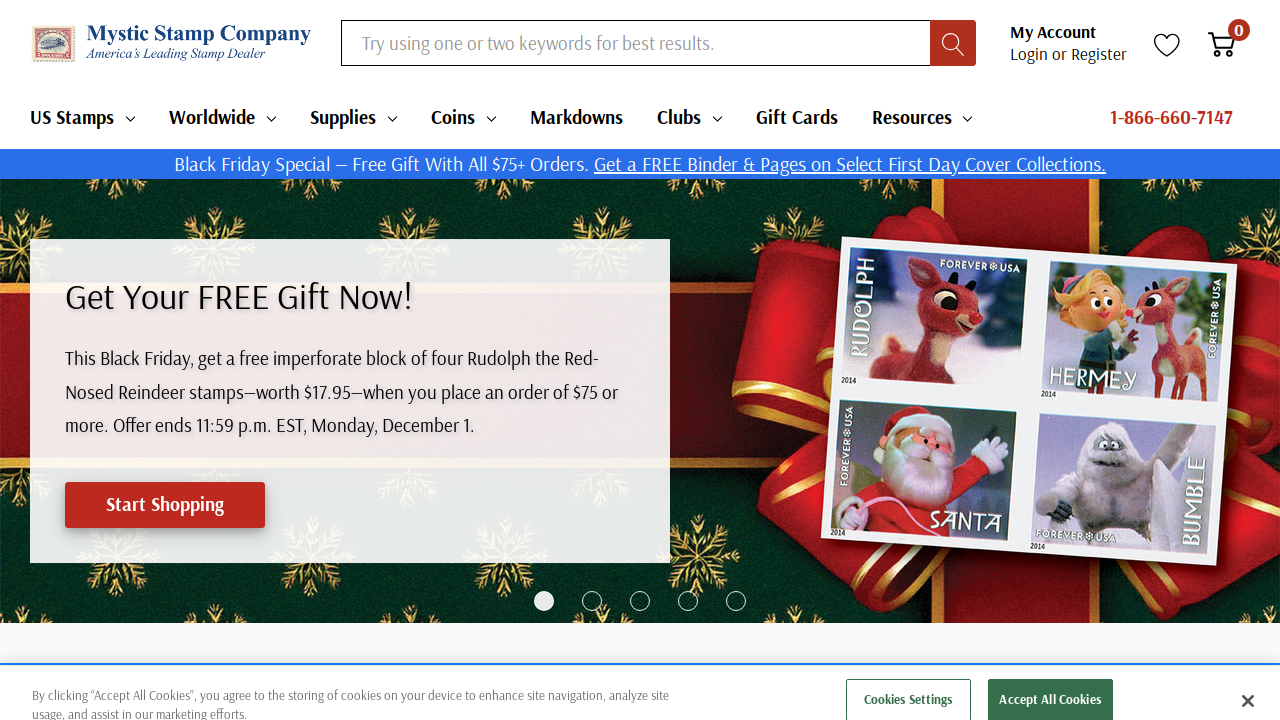Expand the US Stamps menu

pos(83,118)
